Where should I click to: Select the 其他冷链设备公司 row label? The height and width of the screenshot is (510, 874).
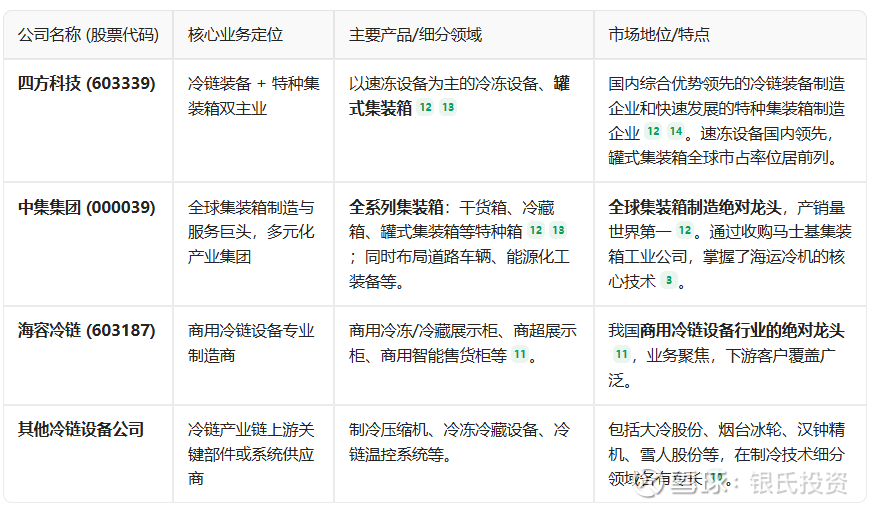click(x=81, y=429)
